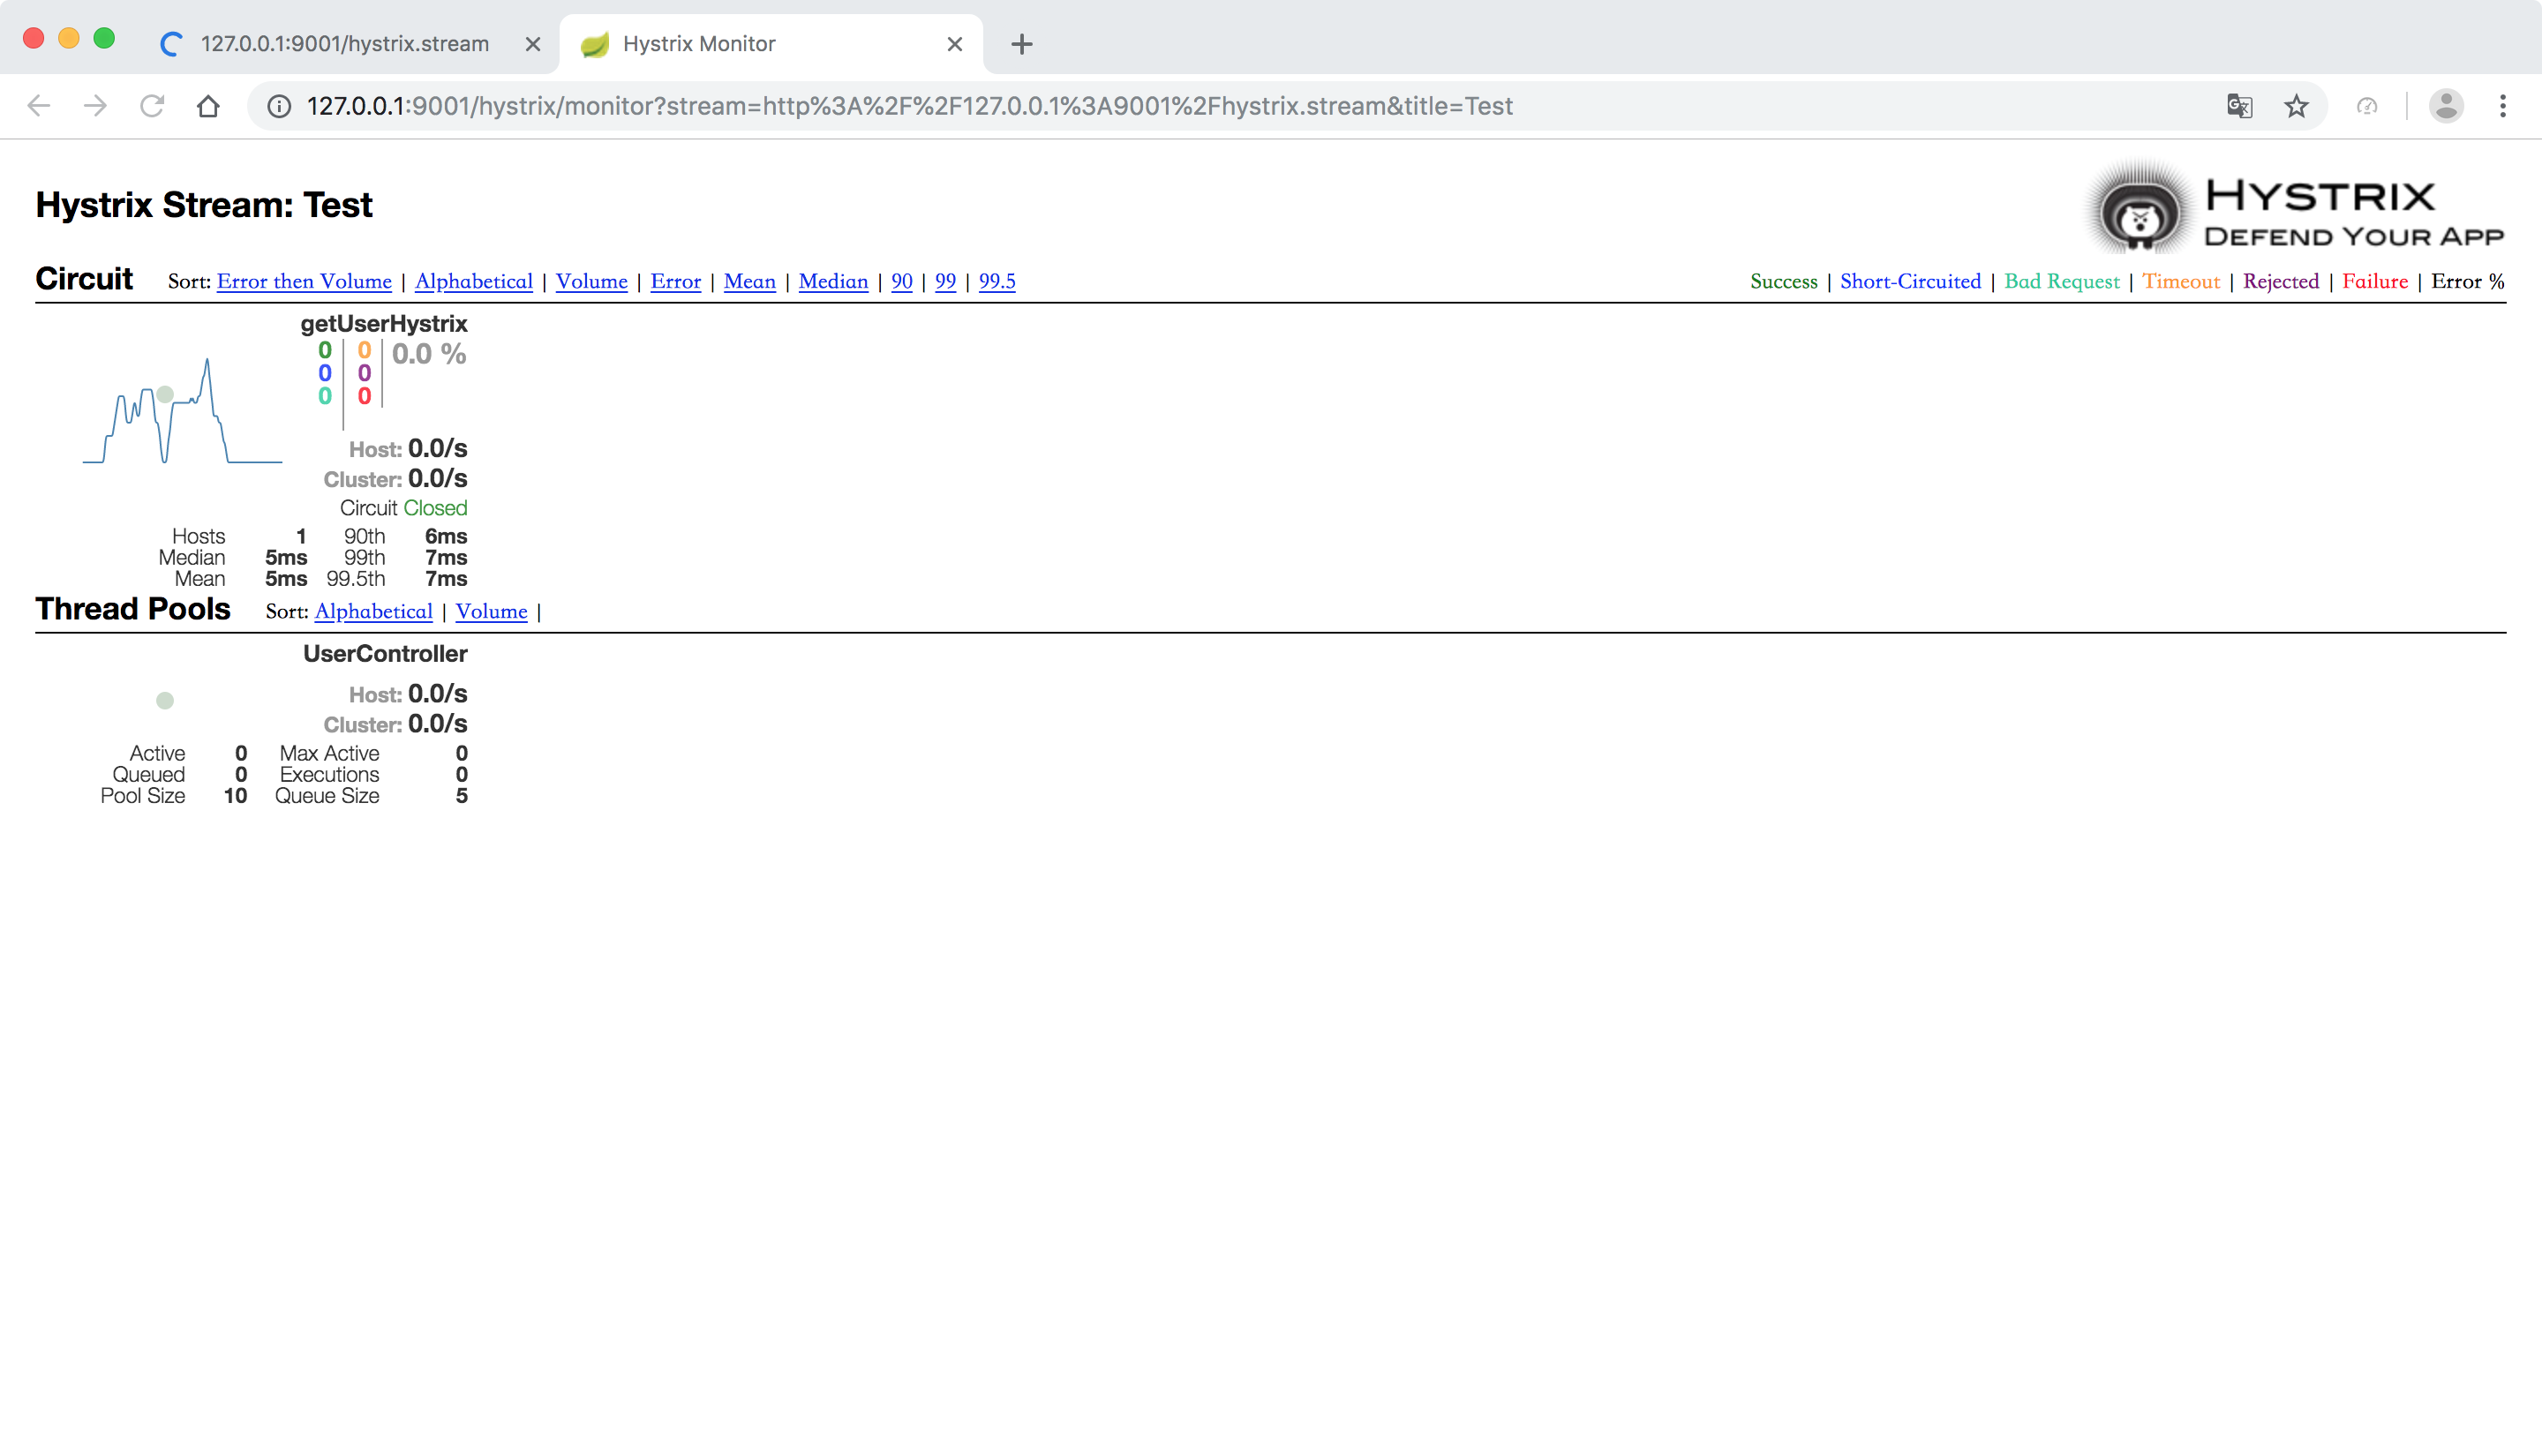This screenshot has width=2542, height=1456.
Task: Bookmark this page with the star icon
Action: coord(2296,106)
